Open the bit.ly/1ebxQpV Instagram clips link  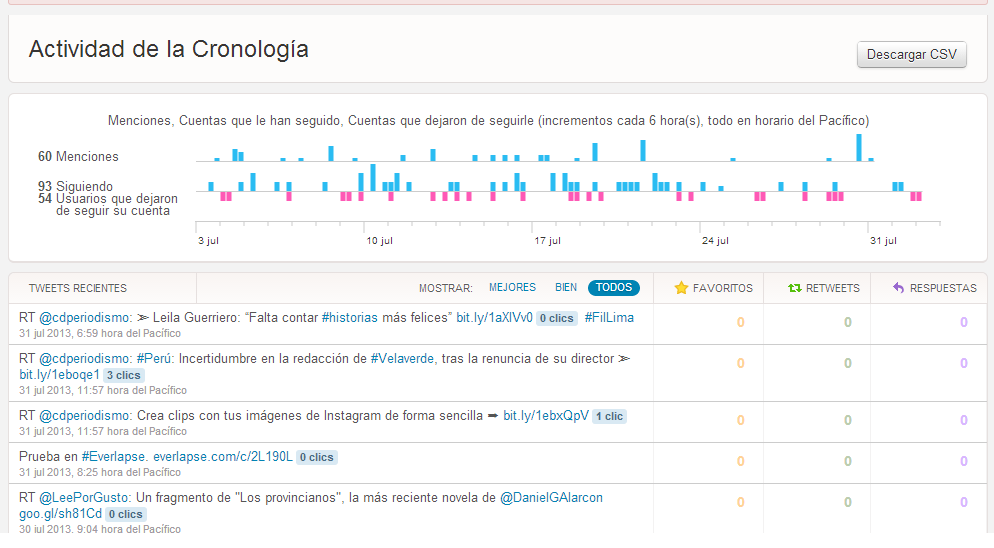(x=545, y=416)
